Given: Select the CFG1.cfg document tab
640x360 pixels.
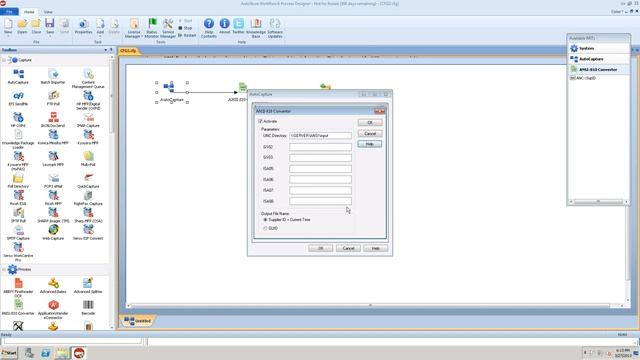Looking at the screenshot, I should pyautogui.click(x=129, y=51).
